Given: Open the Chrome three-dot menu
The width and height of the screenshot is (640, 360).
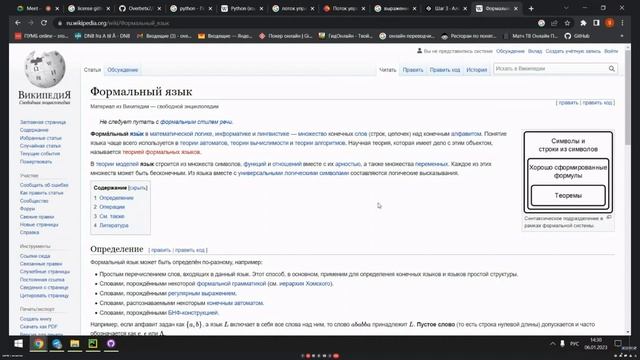Looking at the screenshot, I should pyautogui.click(x=622, y=23).
